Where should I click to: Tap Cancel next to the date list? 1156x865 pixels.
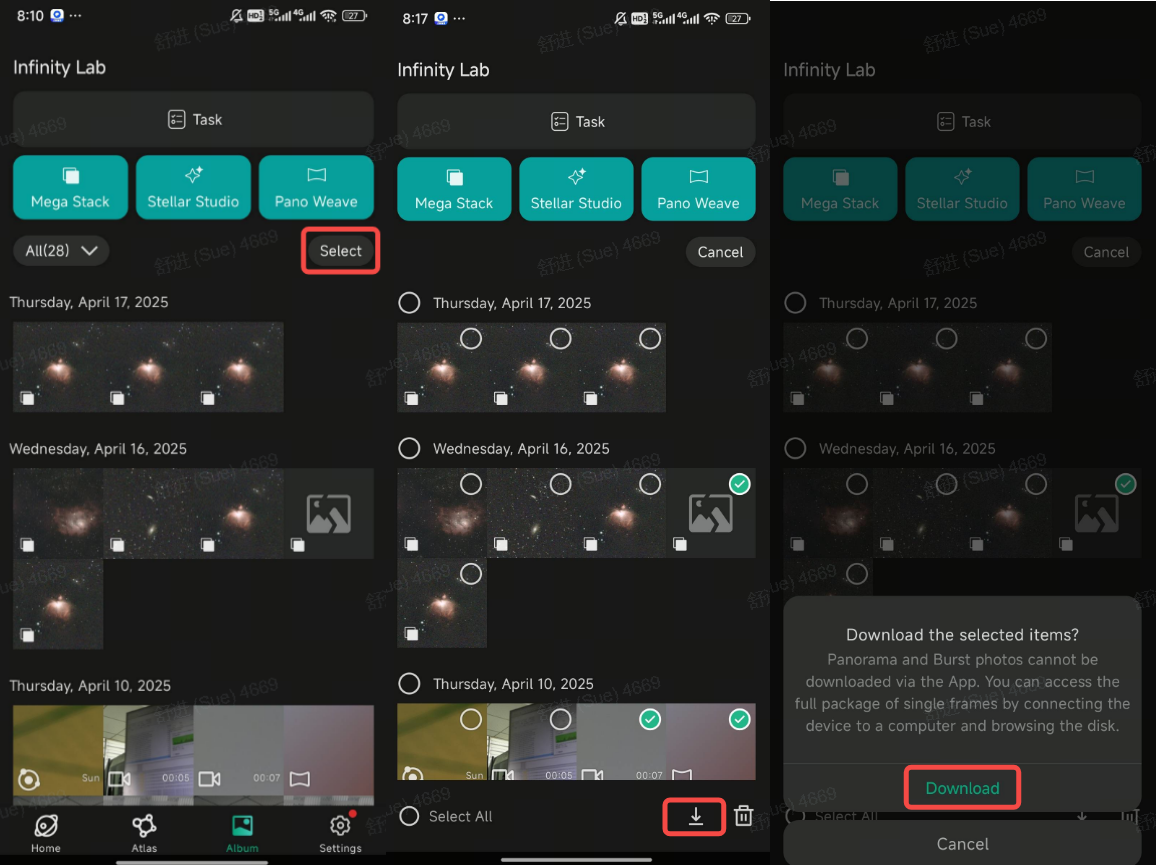tap(720, 251)
